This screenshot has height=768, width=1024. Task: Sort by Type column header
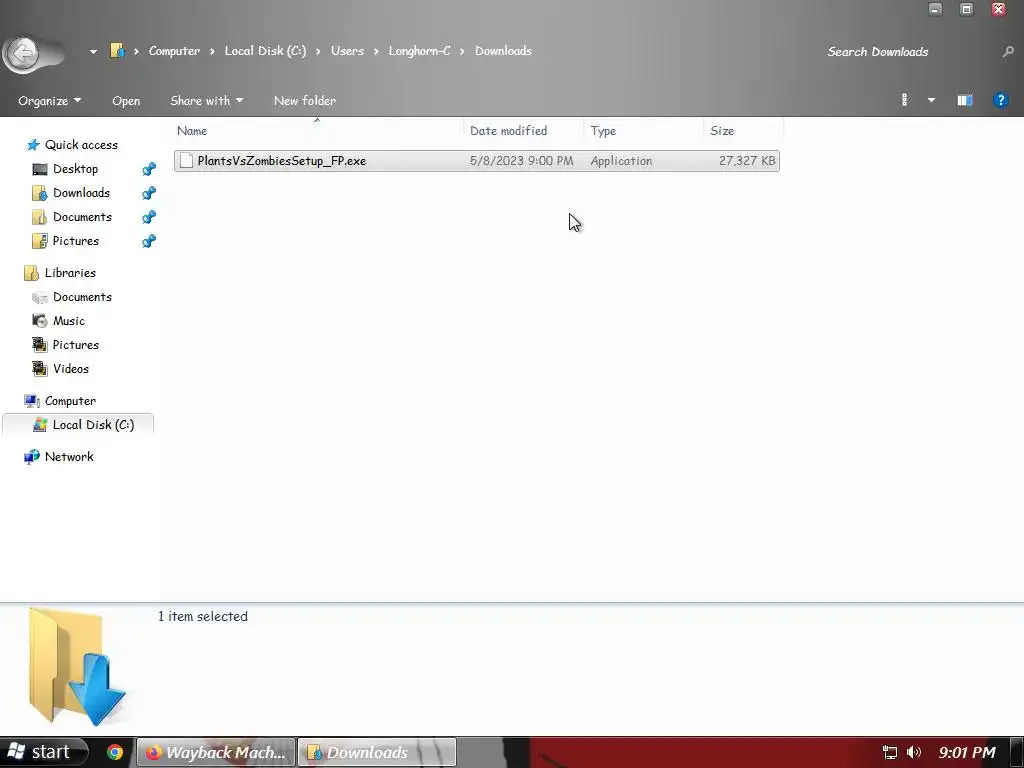(643, 131)
